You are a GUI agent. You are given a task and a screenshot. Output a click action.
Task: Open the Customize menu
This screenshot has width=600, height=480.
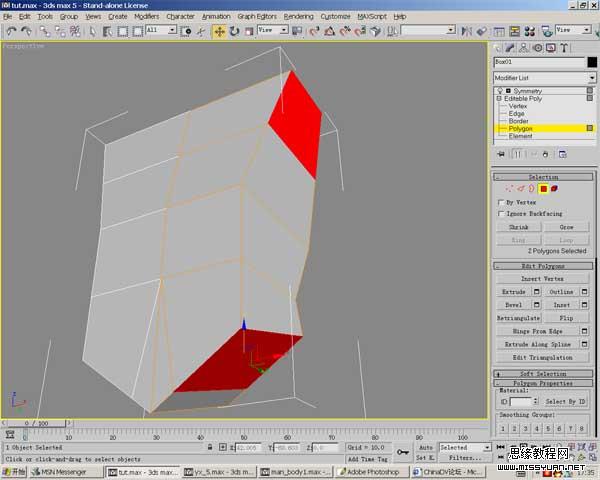(335, 16)
